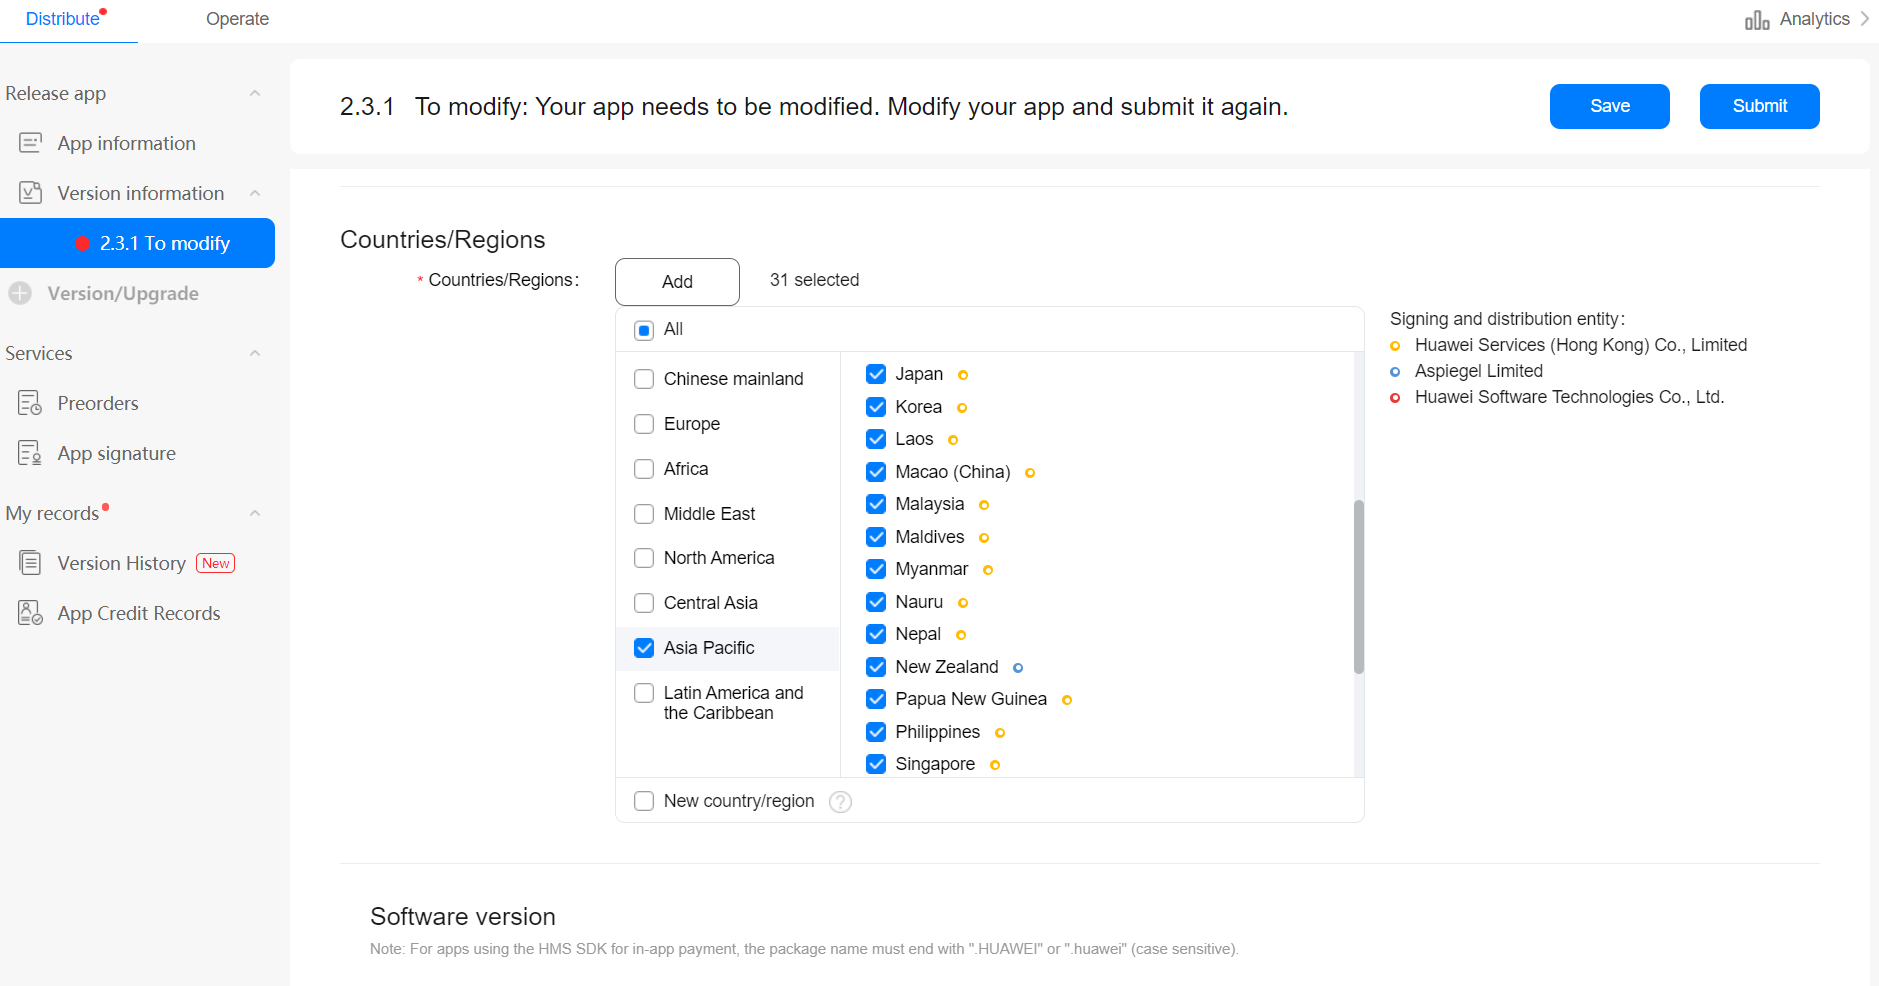
Task: Select 2.3.1 To modify version item
Action: 137,243
